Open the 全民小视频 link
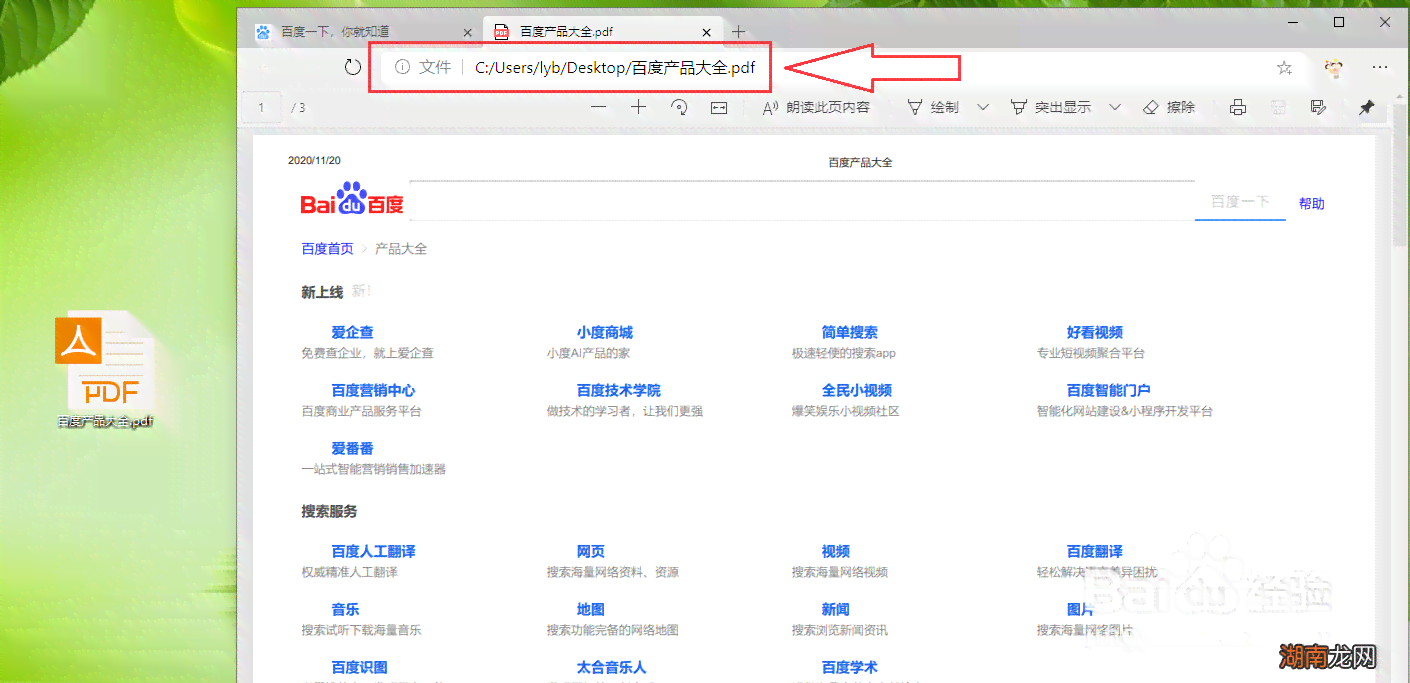Image resolution: width=1410 pixels, height=683 pixels. tap(856, 390)
